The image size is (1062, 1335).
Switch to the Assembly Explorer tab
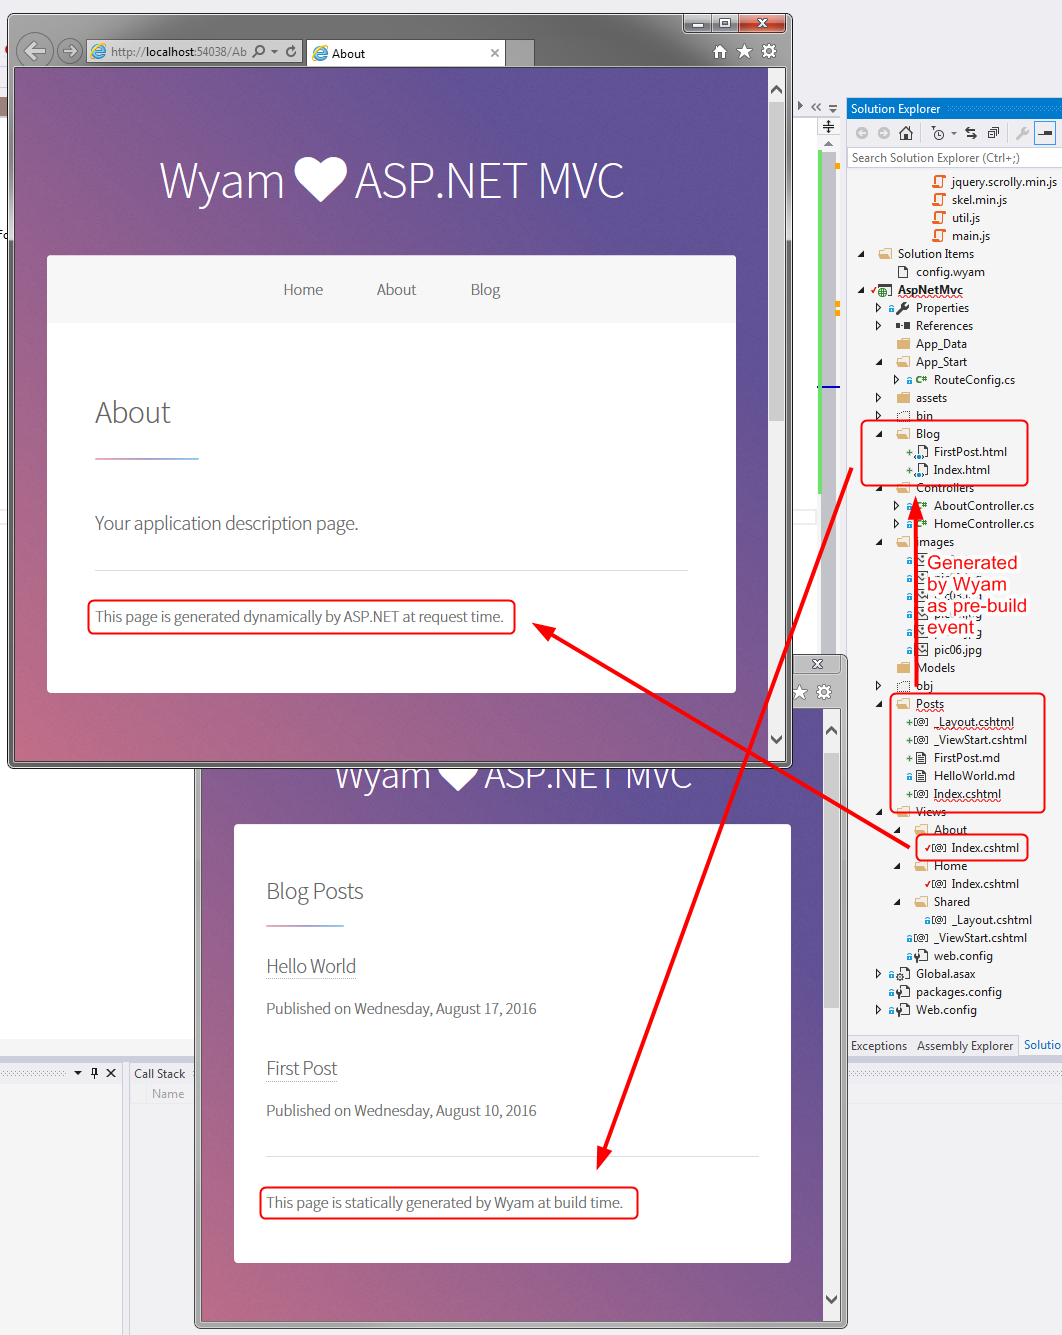[965, 1046]
